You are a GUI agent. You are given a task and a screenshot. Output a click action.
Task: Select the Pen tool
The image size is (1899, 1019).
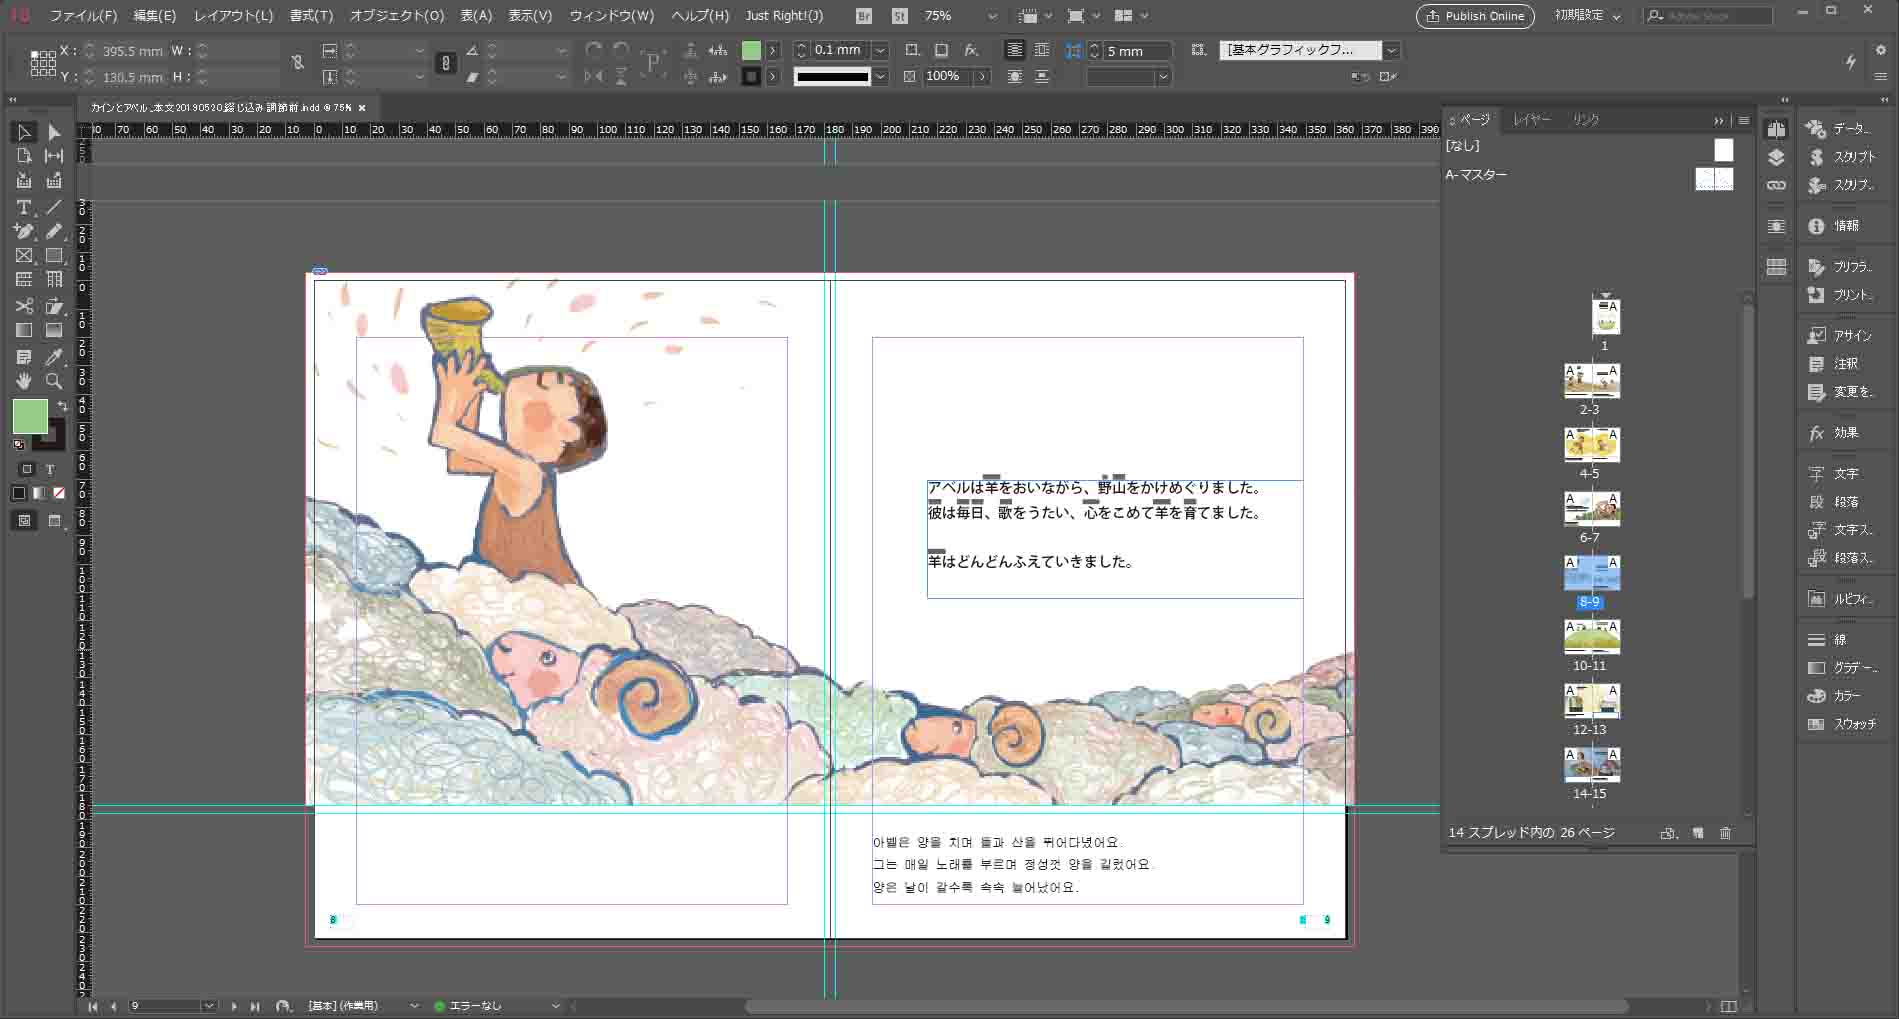coord(25,231)
